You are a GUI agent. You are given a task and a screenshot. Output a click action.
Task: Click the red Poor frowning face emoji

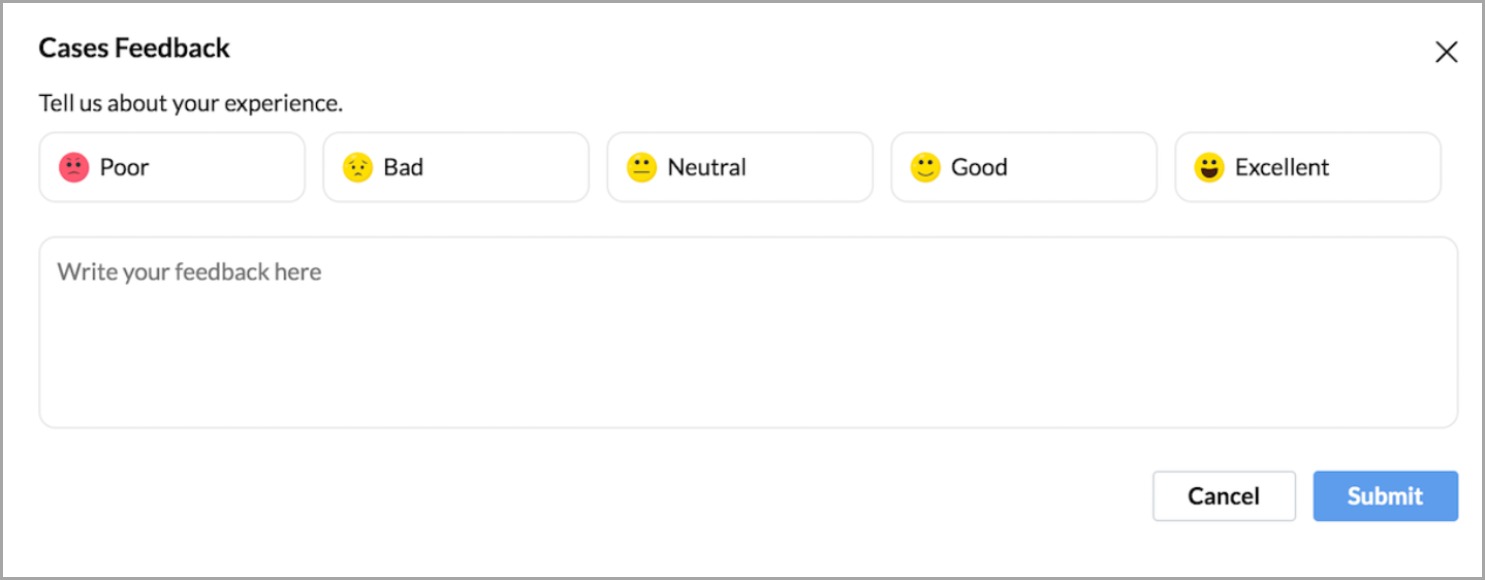pyautogui.click(x=74, y=167)
